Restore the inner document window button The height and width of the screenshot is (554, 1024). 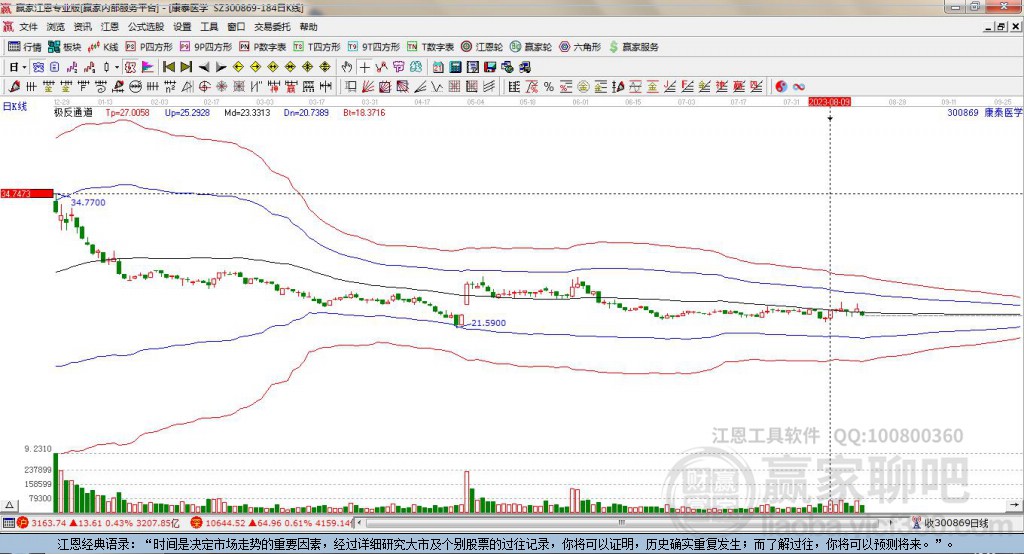coord(1001,27)
